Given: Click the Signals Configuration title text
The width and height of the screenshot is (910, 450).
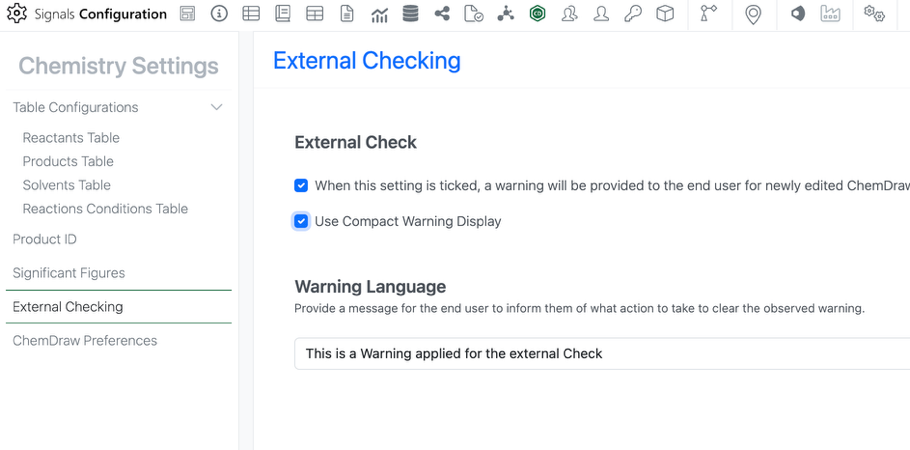Looking at the screenshot, I should [100, 14].
